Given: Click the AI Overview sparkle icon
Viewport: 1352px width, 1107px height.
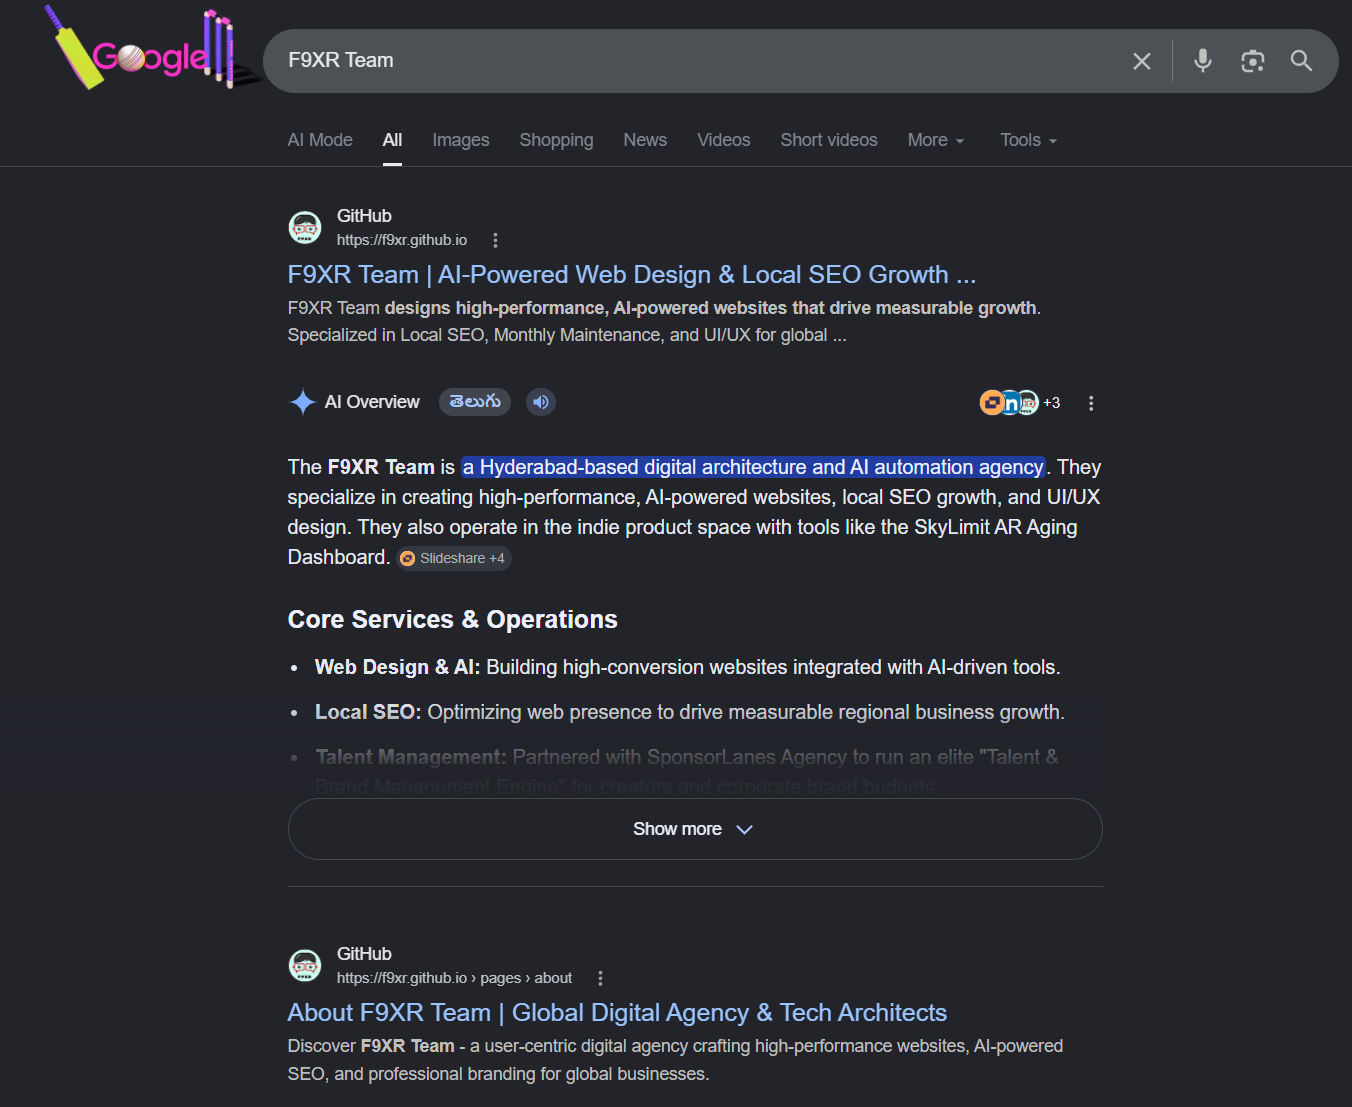Looking at the screenshot, I should [x=302, y=402].
